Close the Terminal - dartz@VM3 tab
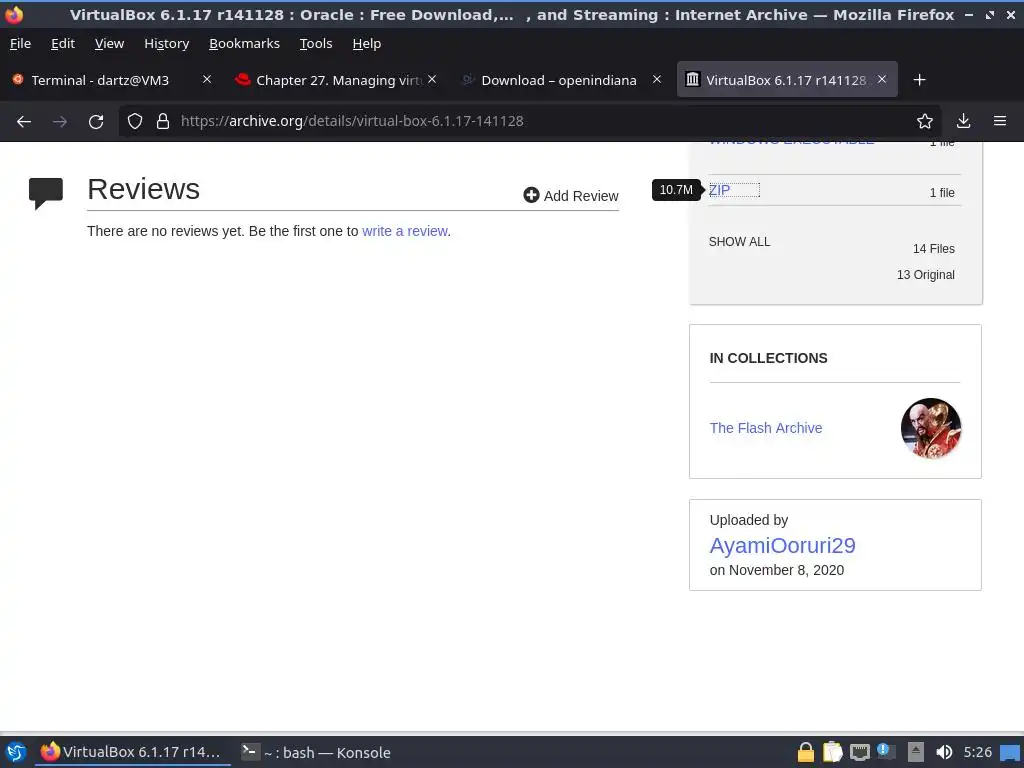Screen dimensions: 1024x768 [207, 79]
